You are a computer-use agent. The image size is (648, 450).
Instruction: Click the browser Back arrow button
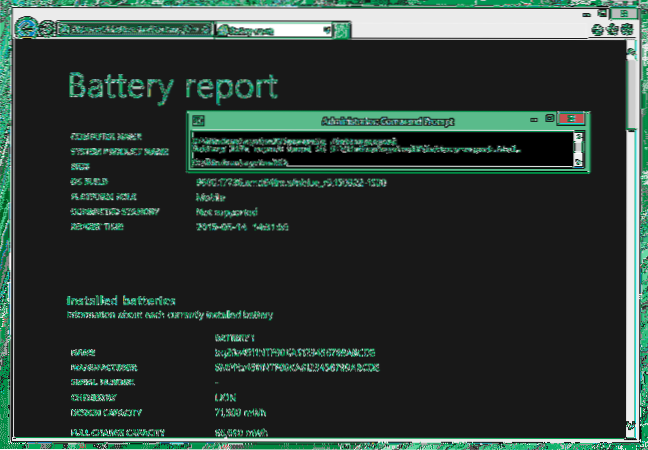[32, 31]
